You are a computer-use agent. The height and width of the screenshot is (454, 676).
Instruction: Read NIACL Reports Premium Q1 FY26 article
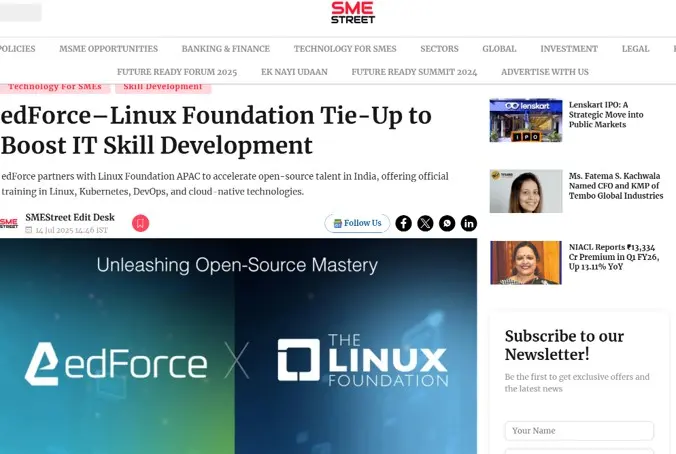point(614,257)
